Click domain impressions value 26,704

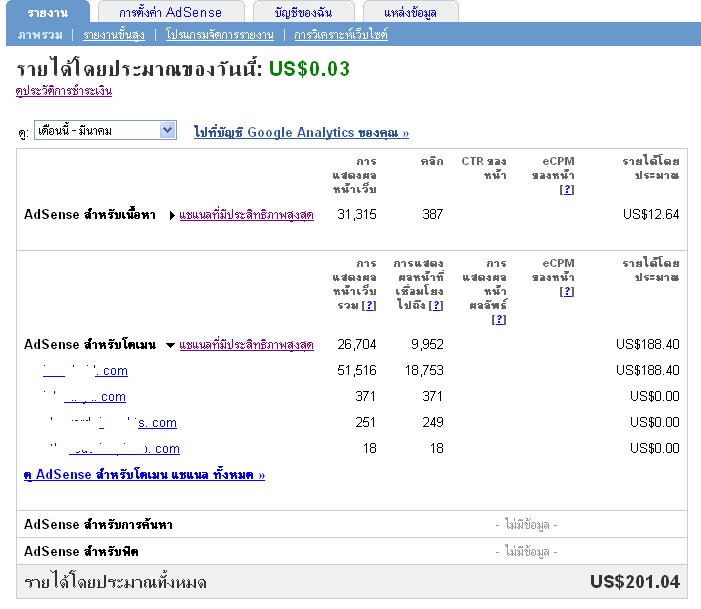[x=357, y=344]
